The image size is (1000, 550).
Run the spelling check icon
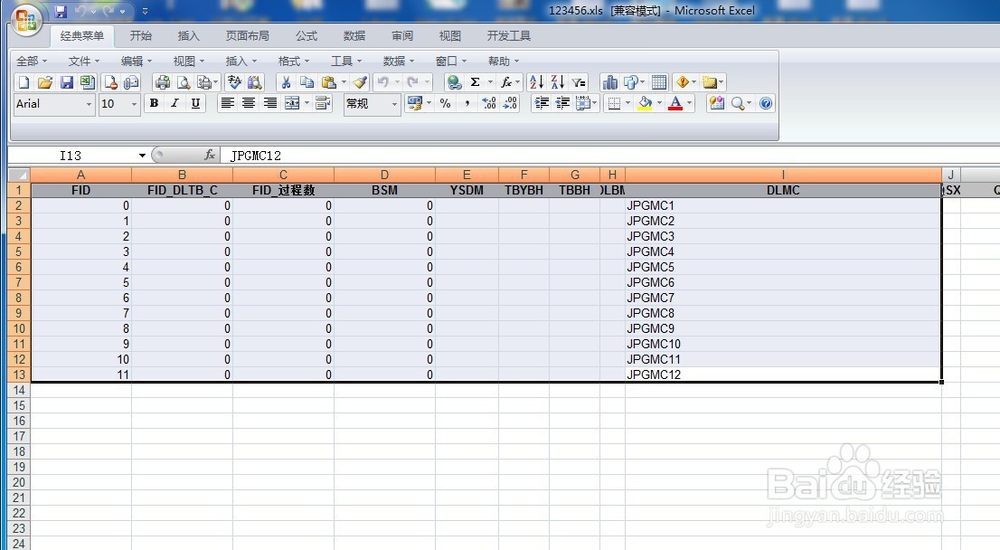coord(234,82)
